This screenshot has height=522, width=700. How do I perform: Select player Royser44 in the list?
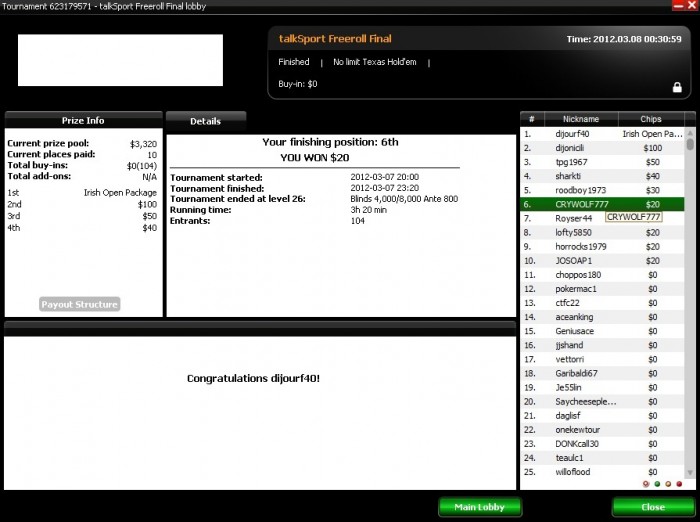(602, 218)
